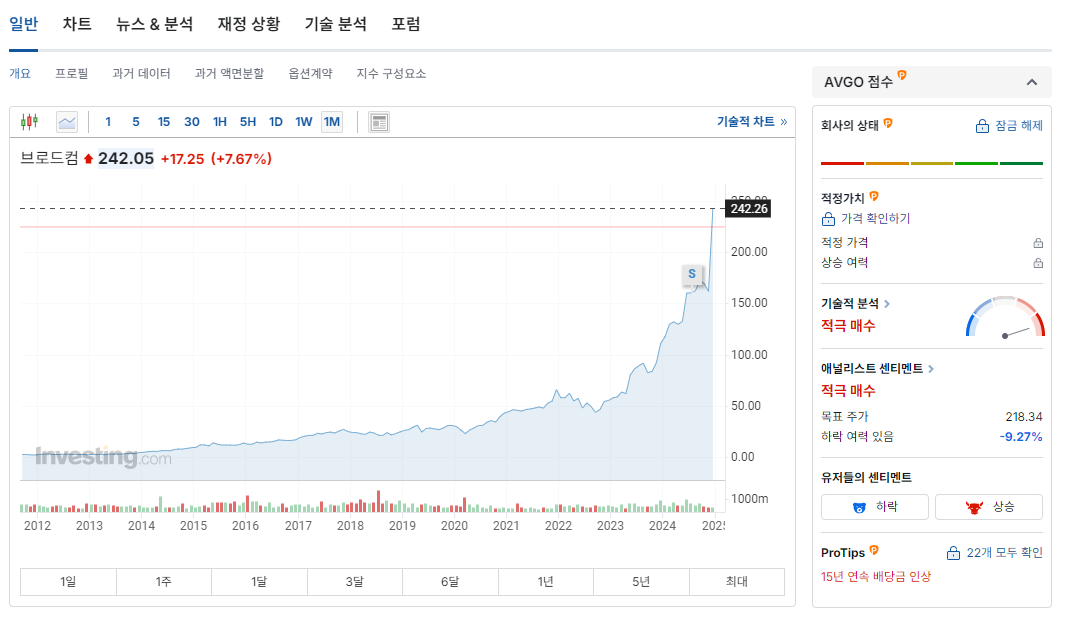Select the 개요 sub-tab
Viewport: 1073px width, 625px height.
(x=20, y=73)
